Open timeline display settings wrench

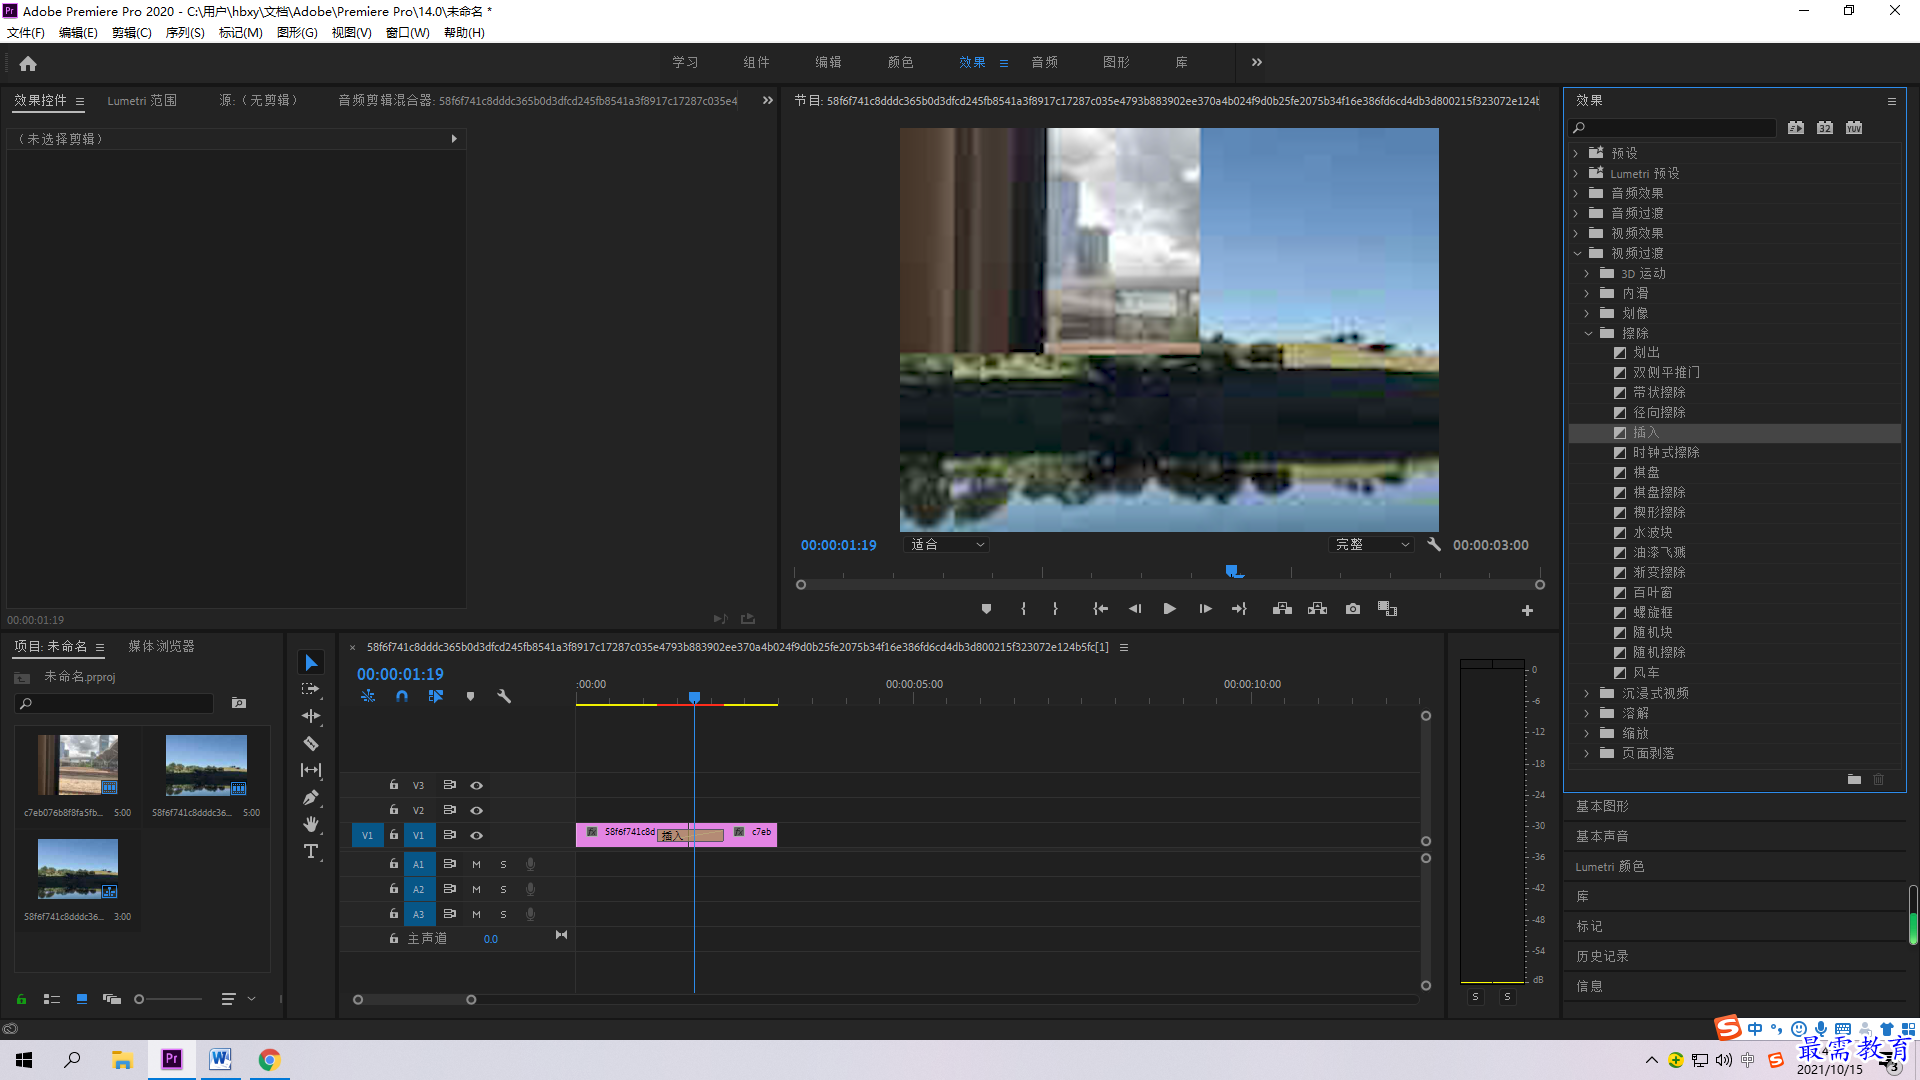click(504, 696)
